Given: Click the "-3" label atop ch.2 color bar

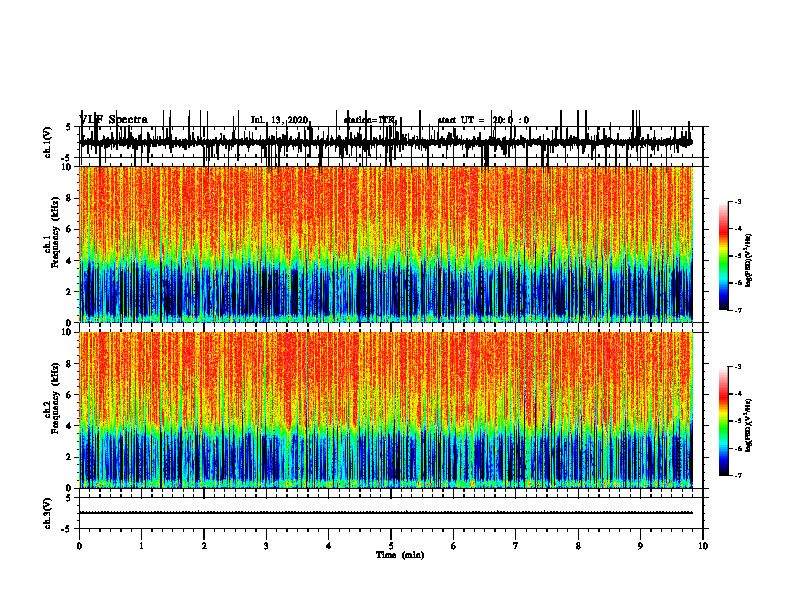Looking at the screenshot, I should click(737, 367).
